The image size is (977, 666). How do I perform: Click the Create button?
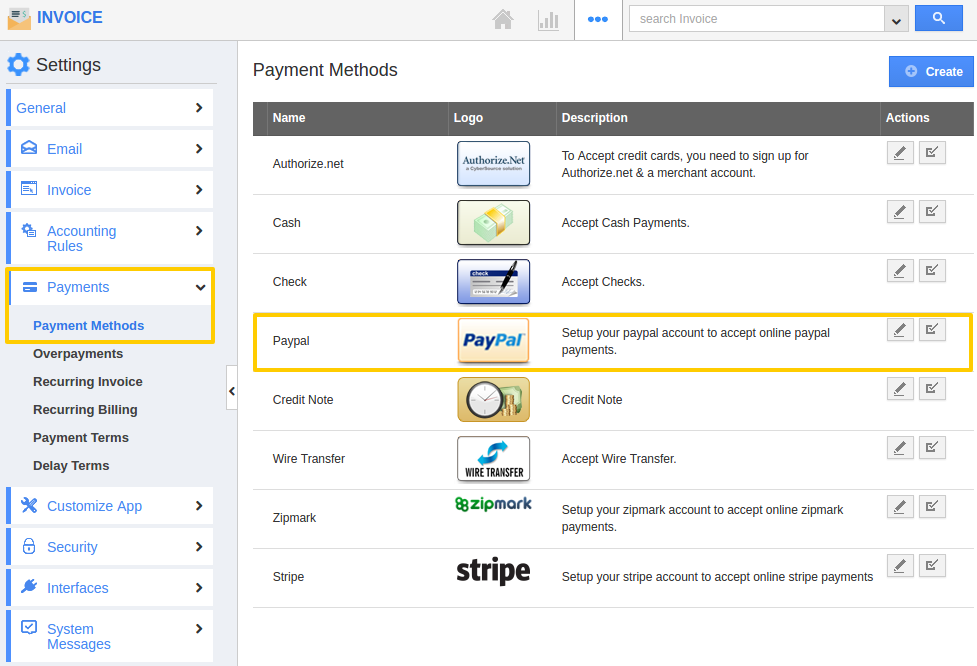(931, 72)
